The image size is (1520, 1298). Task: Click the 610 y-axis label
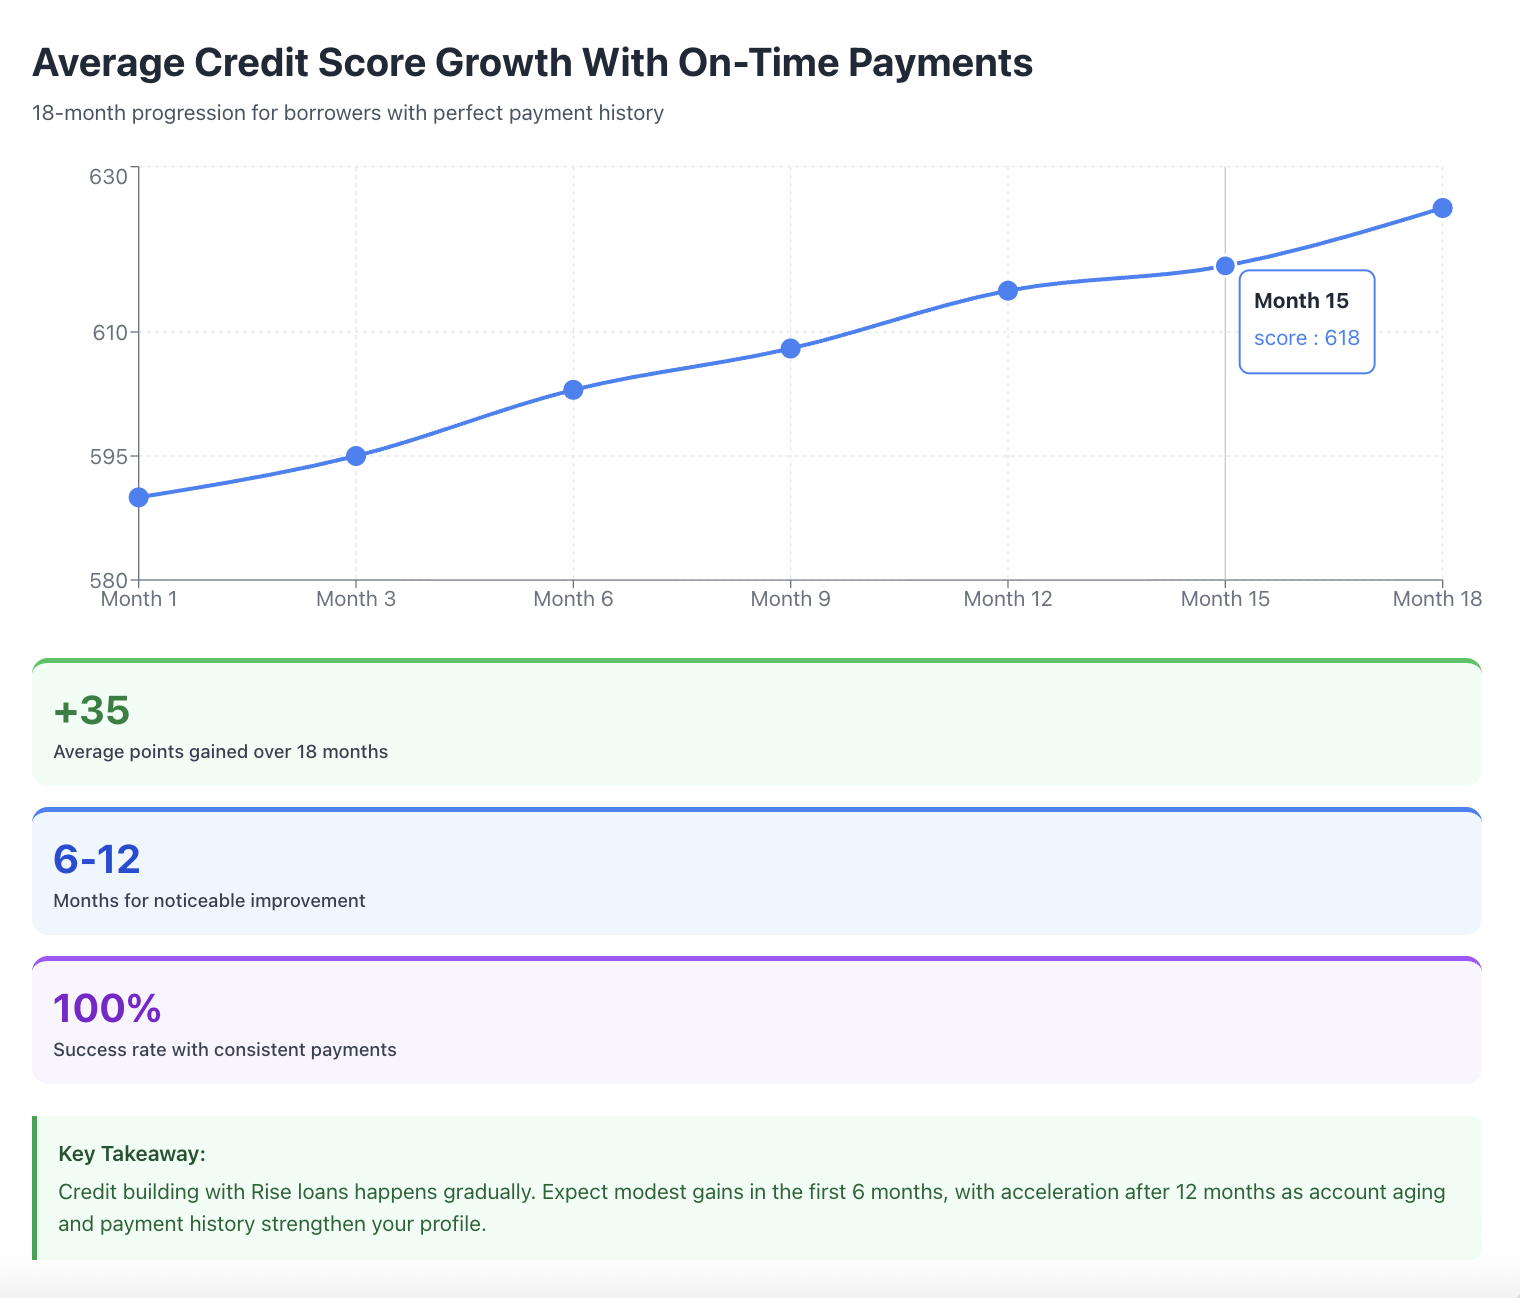pos(109,332)
